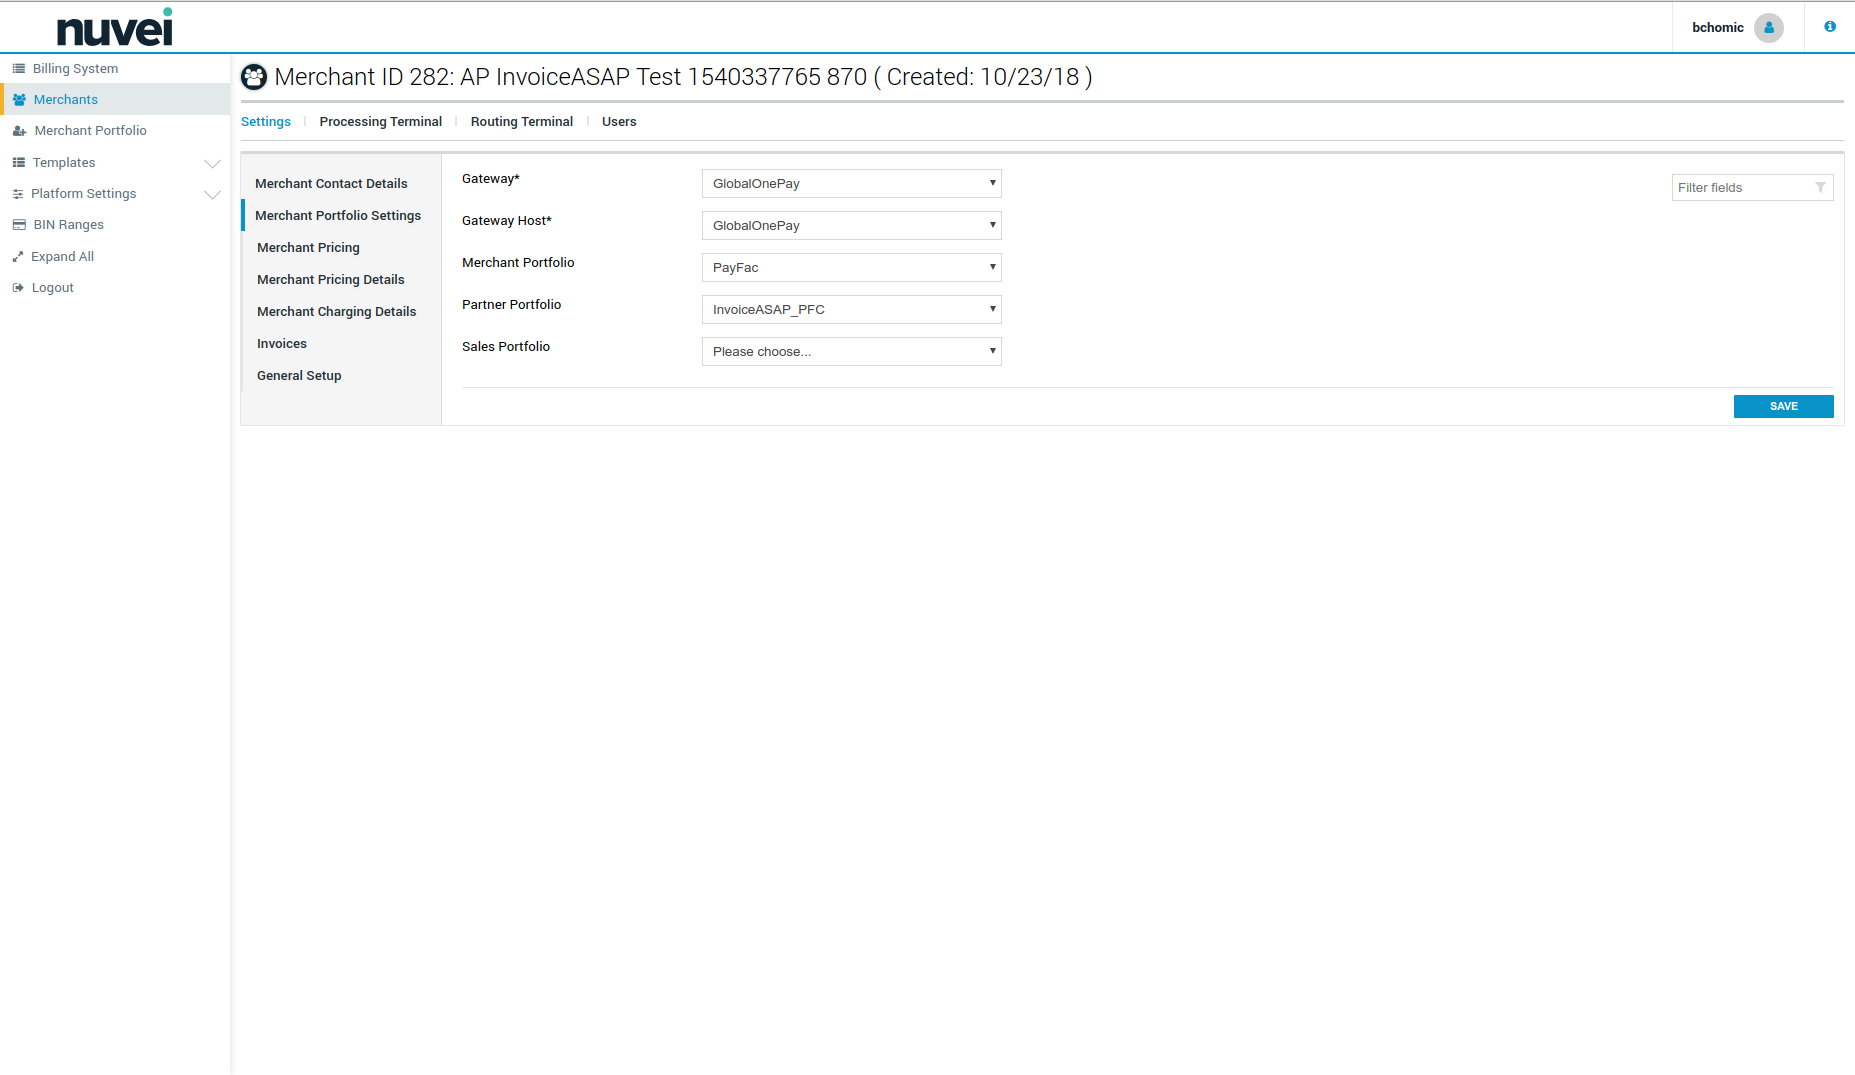Click Expand All in sidebar
The height and width of the screenshot is (1075, 1855).
[62, 257]
